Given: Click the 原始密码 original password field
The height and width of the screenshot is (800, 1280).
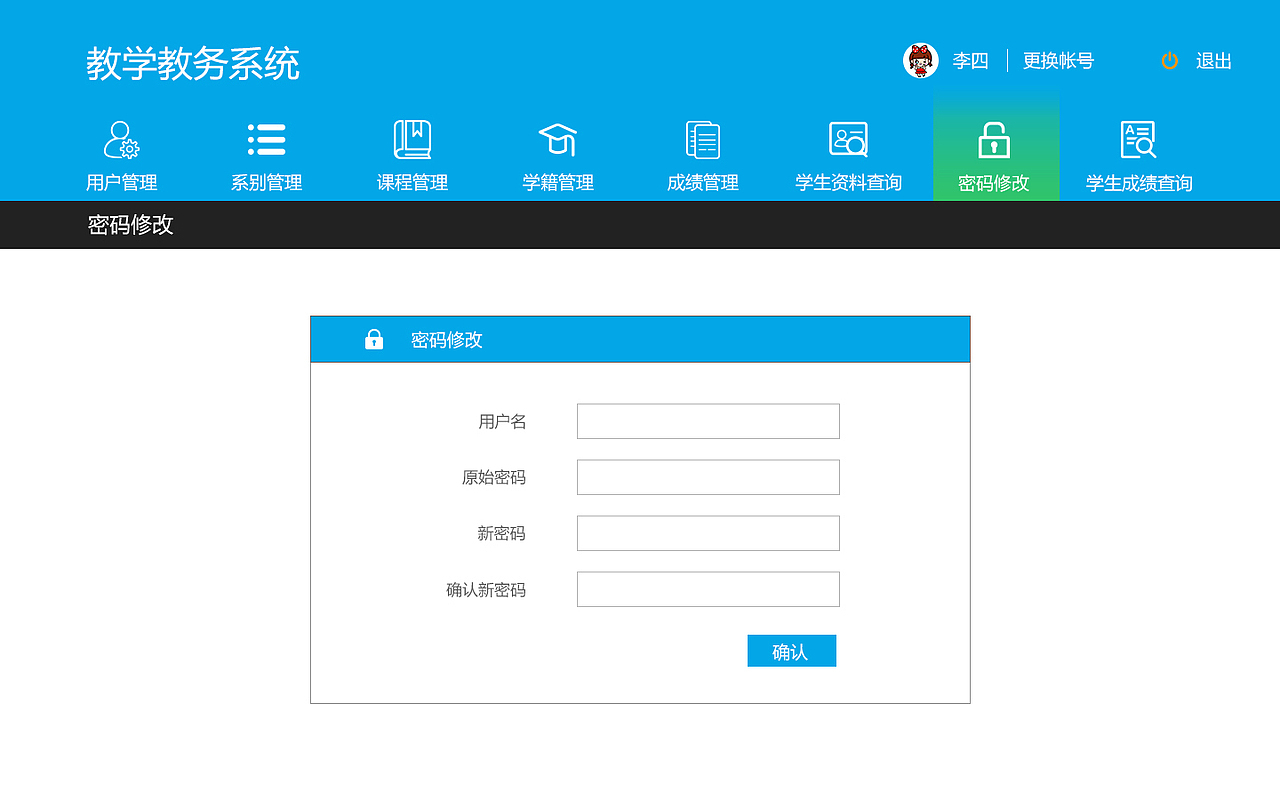Looking at the screenshot, I should tap(708, 477).
